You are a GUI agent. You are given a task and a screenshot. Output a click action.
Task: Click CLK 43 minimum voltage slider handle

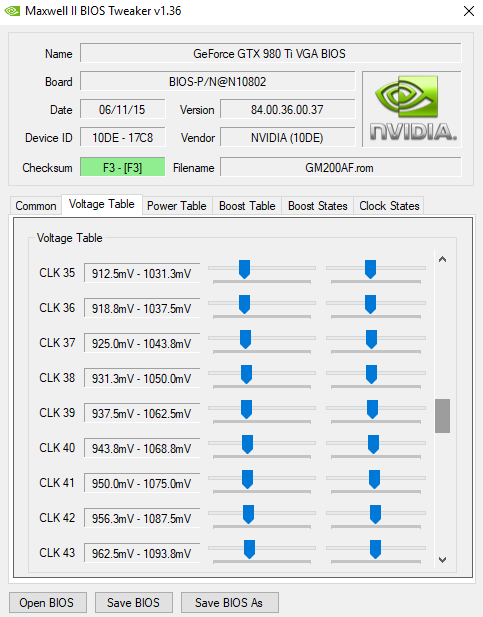pyautogui.click(x=249, y=549)
